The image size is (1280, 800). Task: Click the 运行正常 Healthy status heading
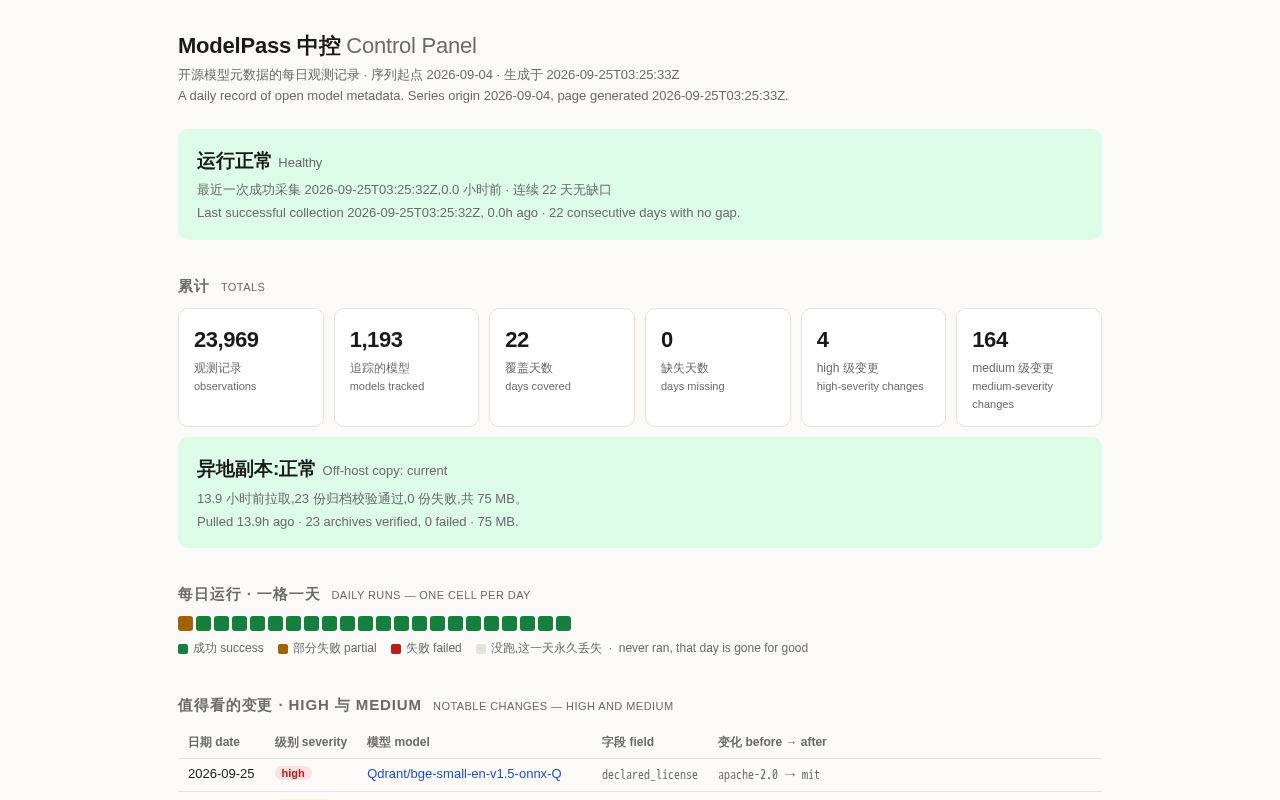260,161
